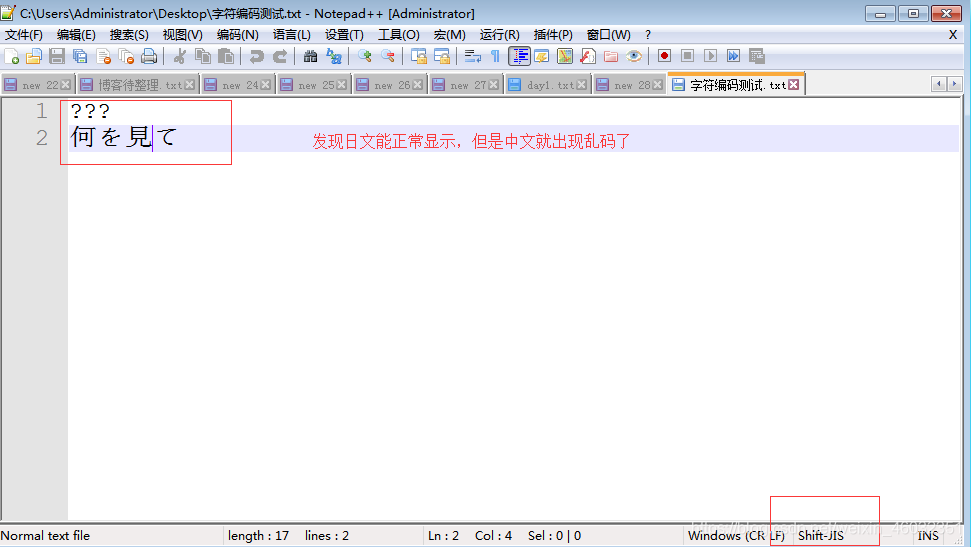This screenshot has width=971, height=547.
Task: Switch to the new 26 tab
Action: pos(390,85)
